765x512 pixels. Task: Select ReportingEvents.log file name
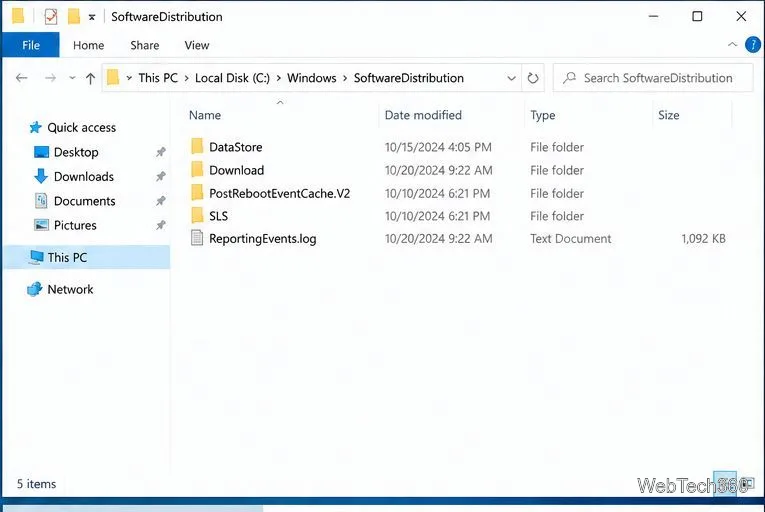tap(262, 239)
